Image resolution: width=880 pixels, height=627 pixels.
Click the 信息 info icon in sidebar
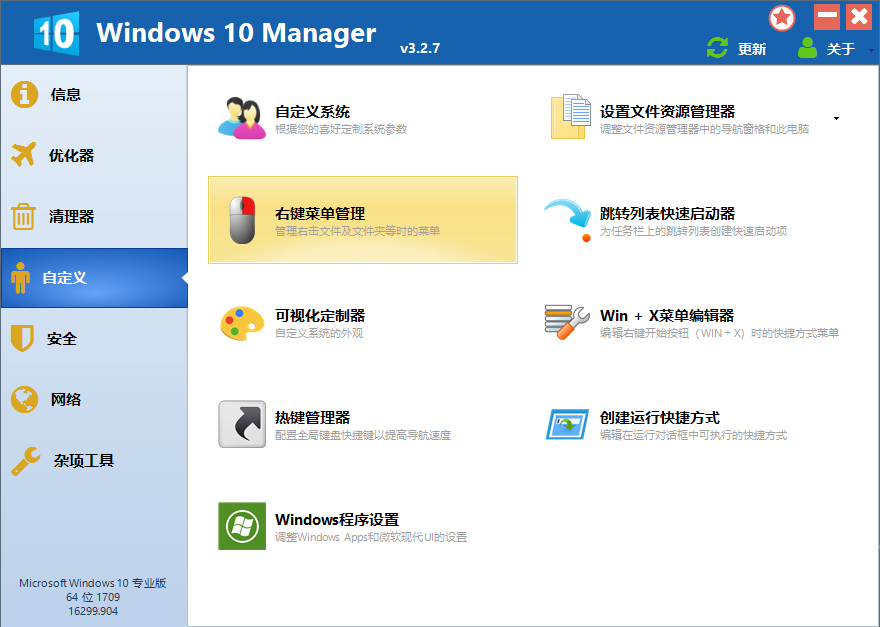[x=23, y=94]
